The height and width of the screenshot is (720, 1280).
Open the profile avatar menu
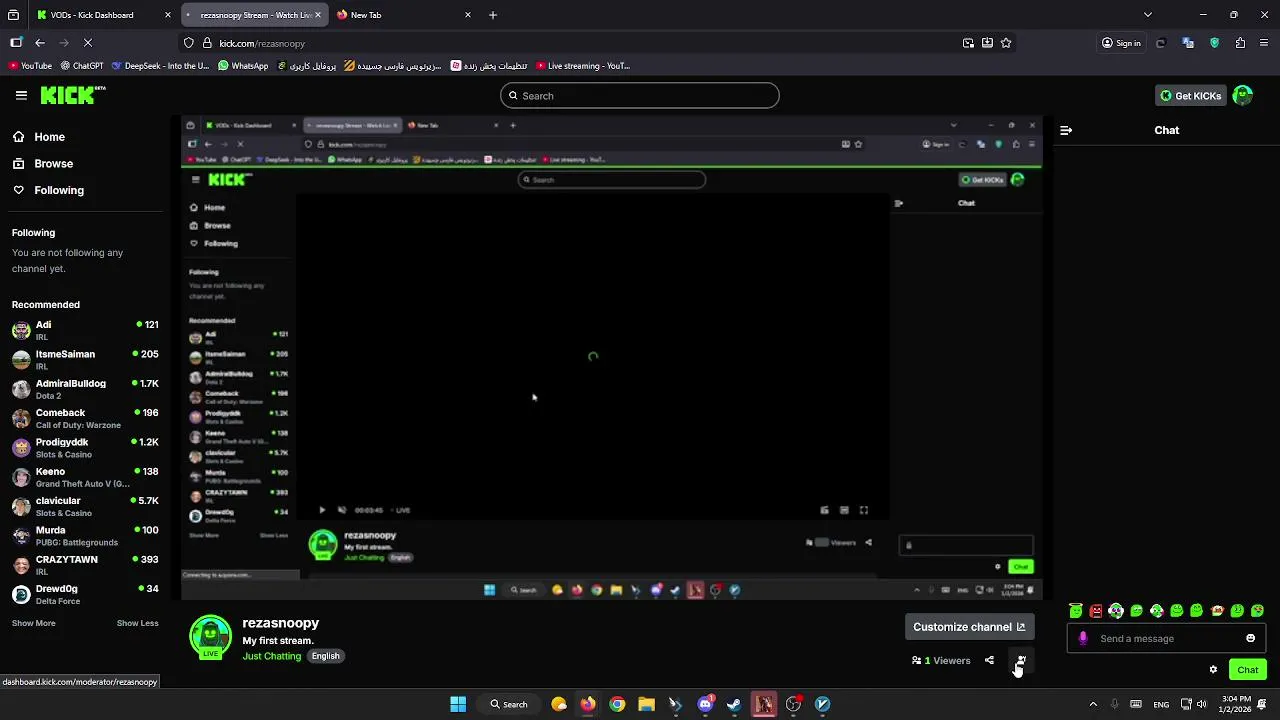(x=1242, y=95)
